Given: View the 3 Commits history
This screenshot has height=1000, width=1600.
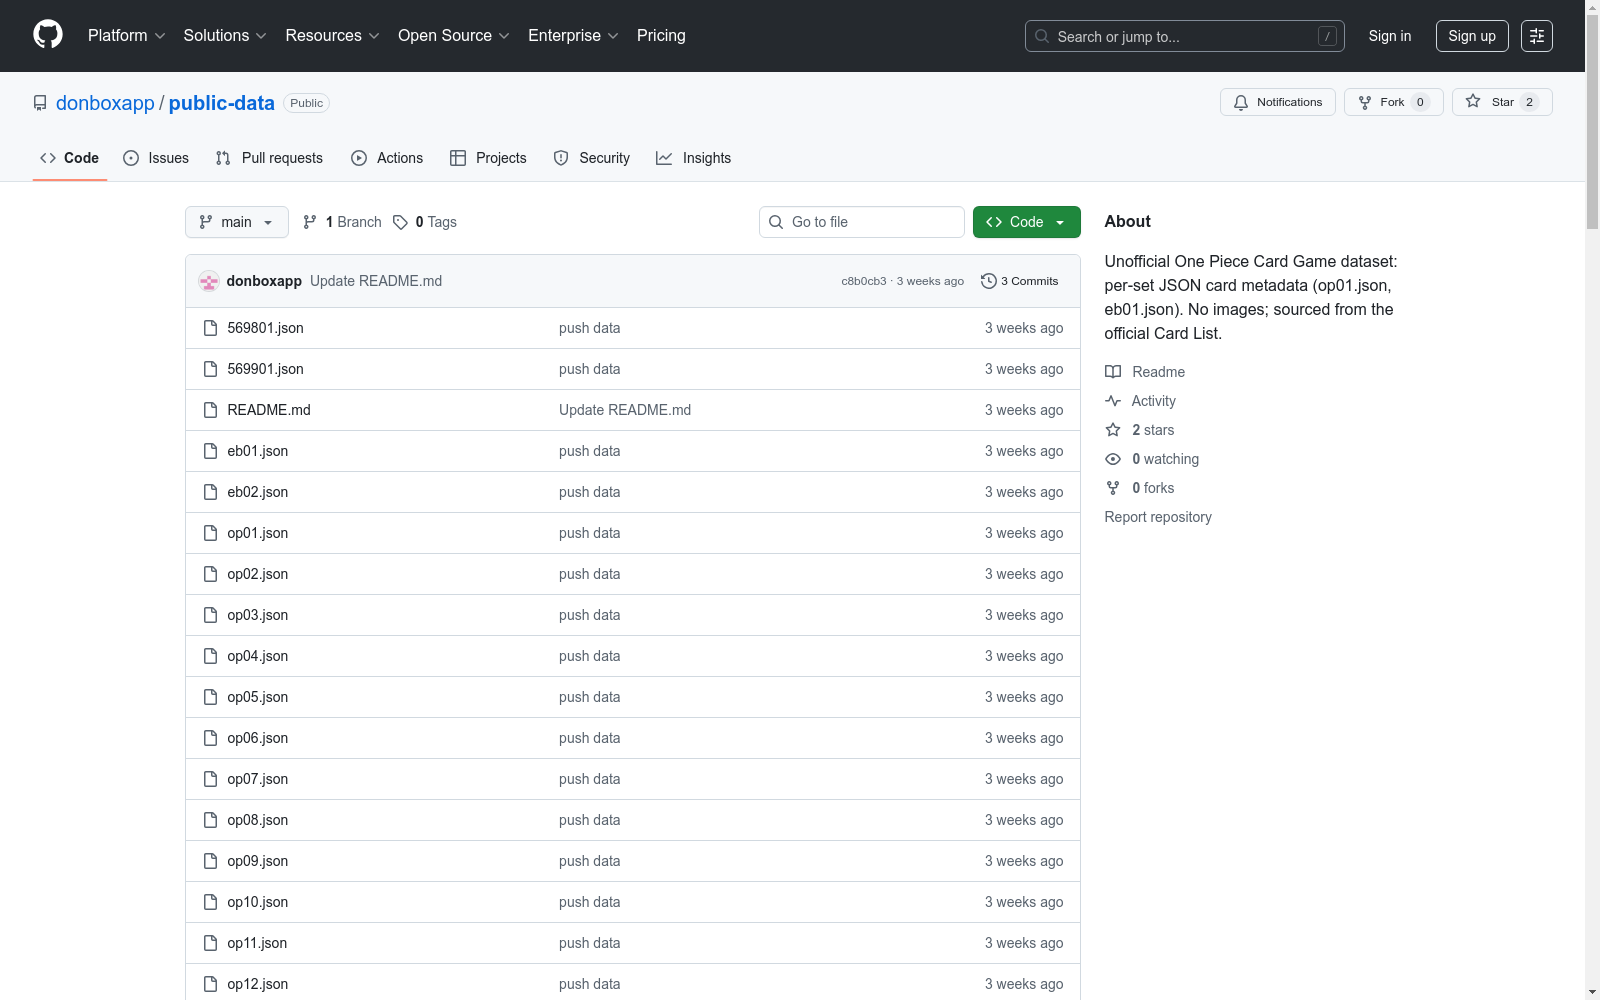Looking at the screenshot, I should click(x=1020, y=281).
